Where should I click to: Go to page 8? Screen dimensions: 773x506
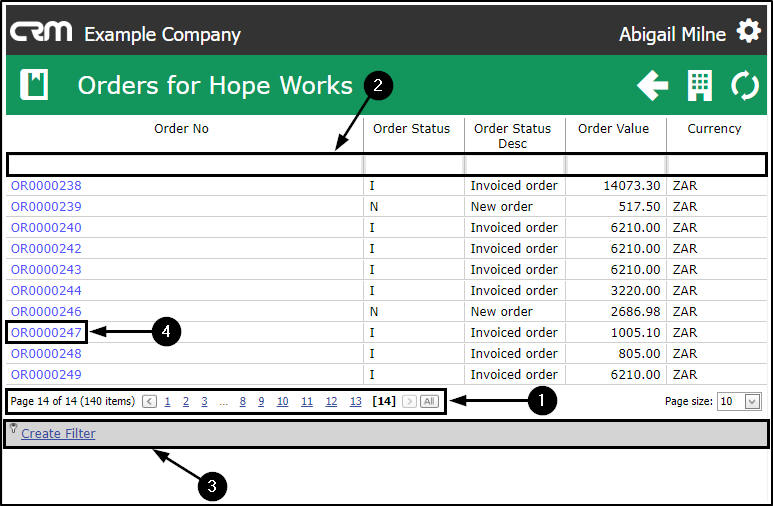click(243, 401)
